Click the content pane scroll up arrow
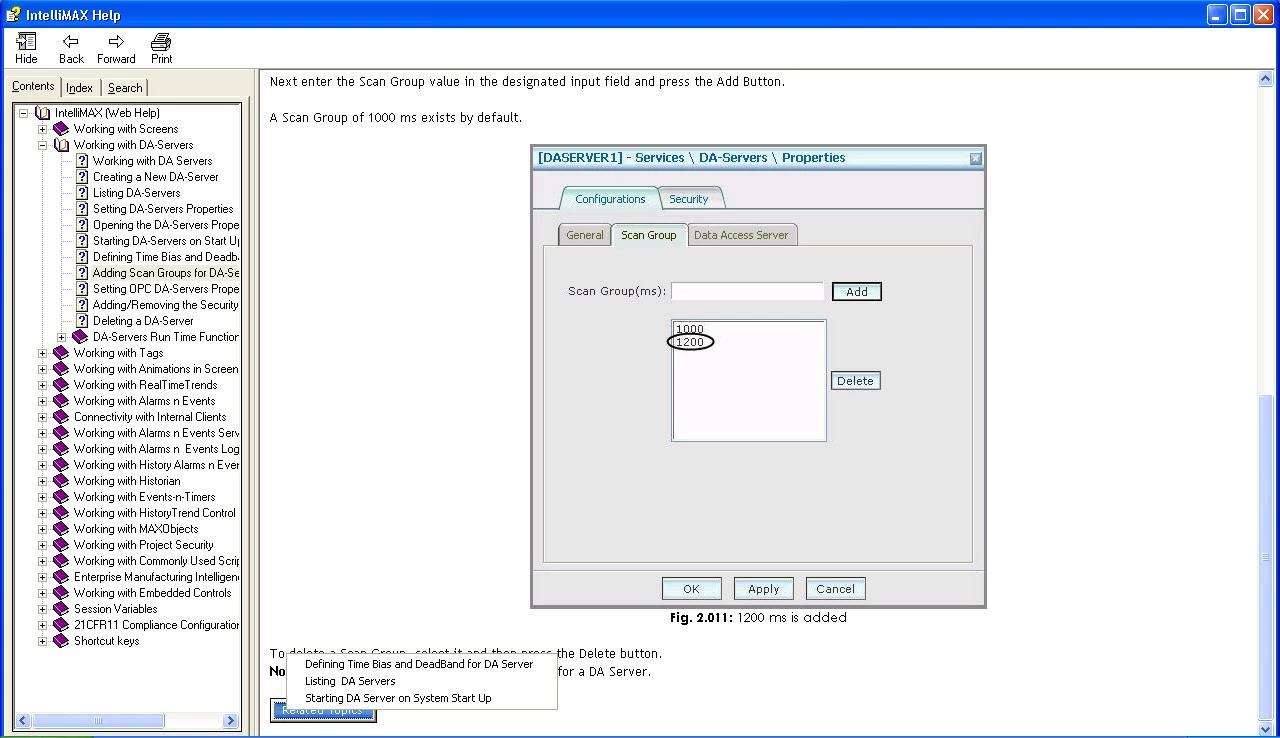Viewport: 1280px width, 738px height. pyautogui.click(x=1267, y=79)
